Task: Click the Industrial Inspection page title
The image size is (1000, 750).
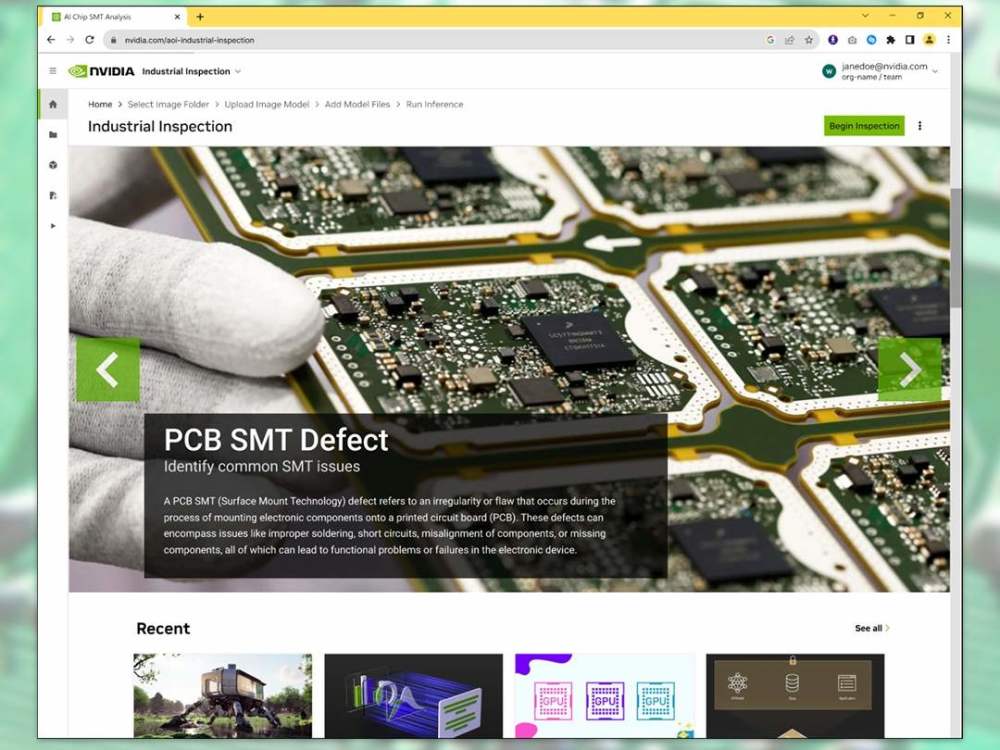Action: [x=160, y=126]
